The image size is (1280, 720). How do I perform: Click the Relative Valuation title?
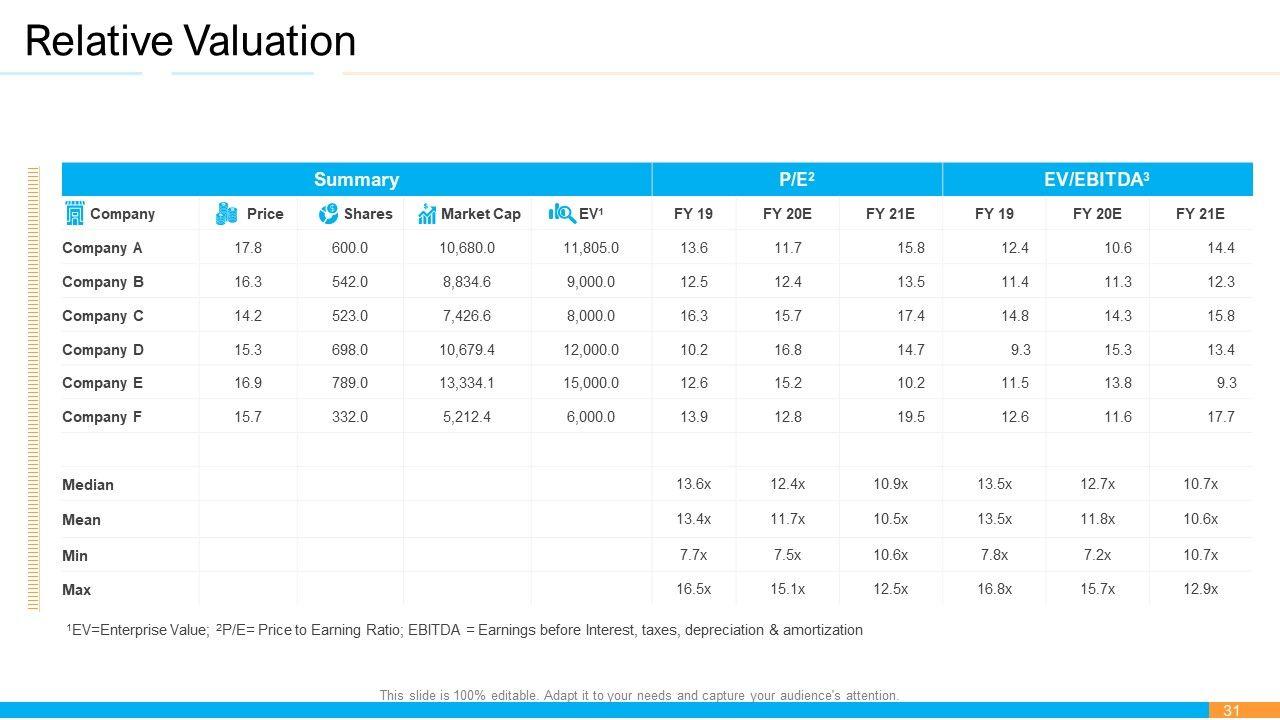pos(190,41)
